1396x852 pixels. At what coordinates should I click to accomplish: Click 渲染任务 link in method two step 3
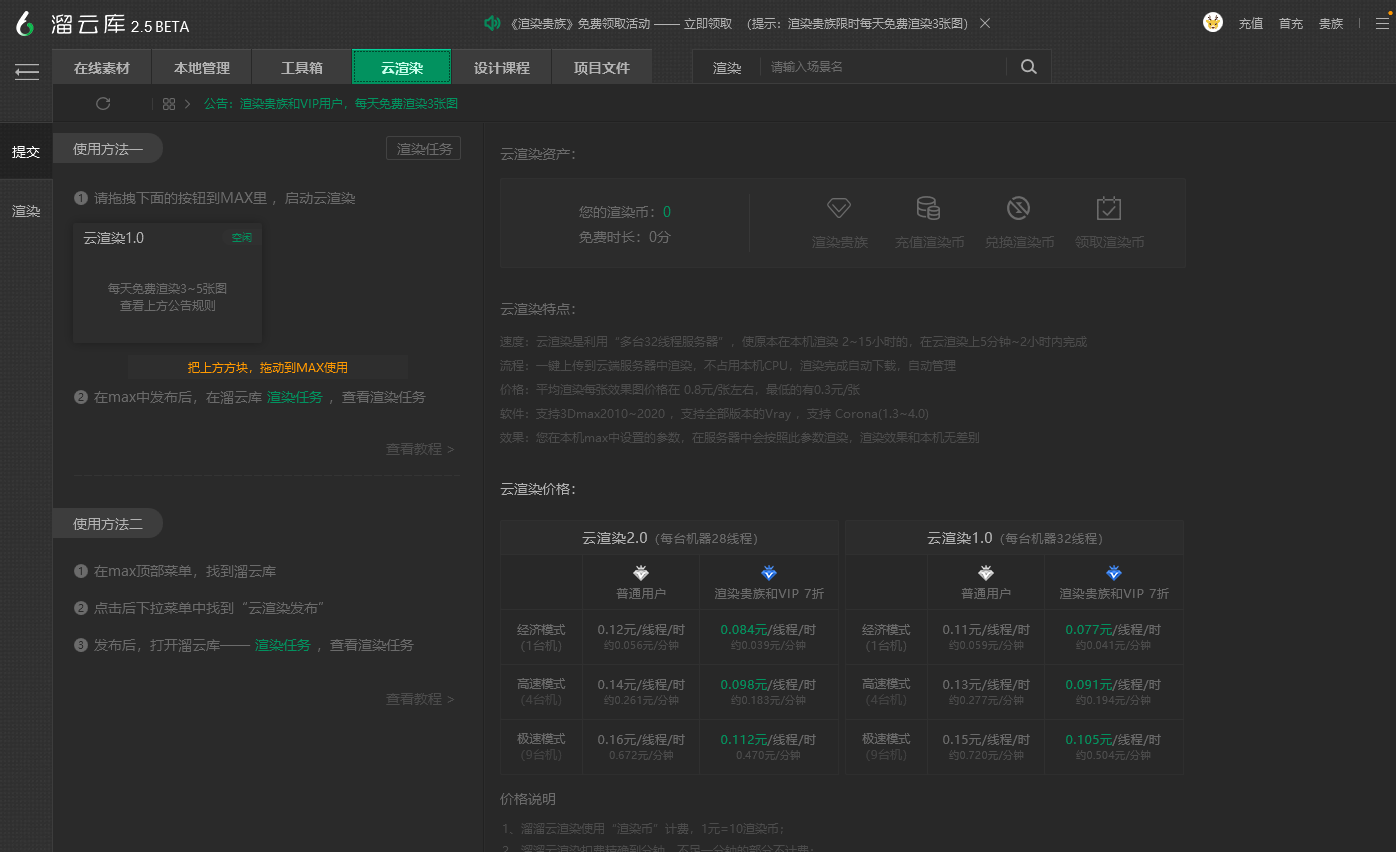tap(283, 645)
